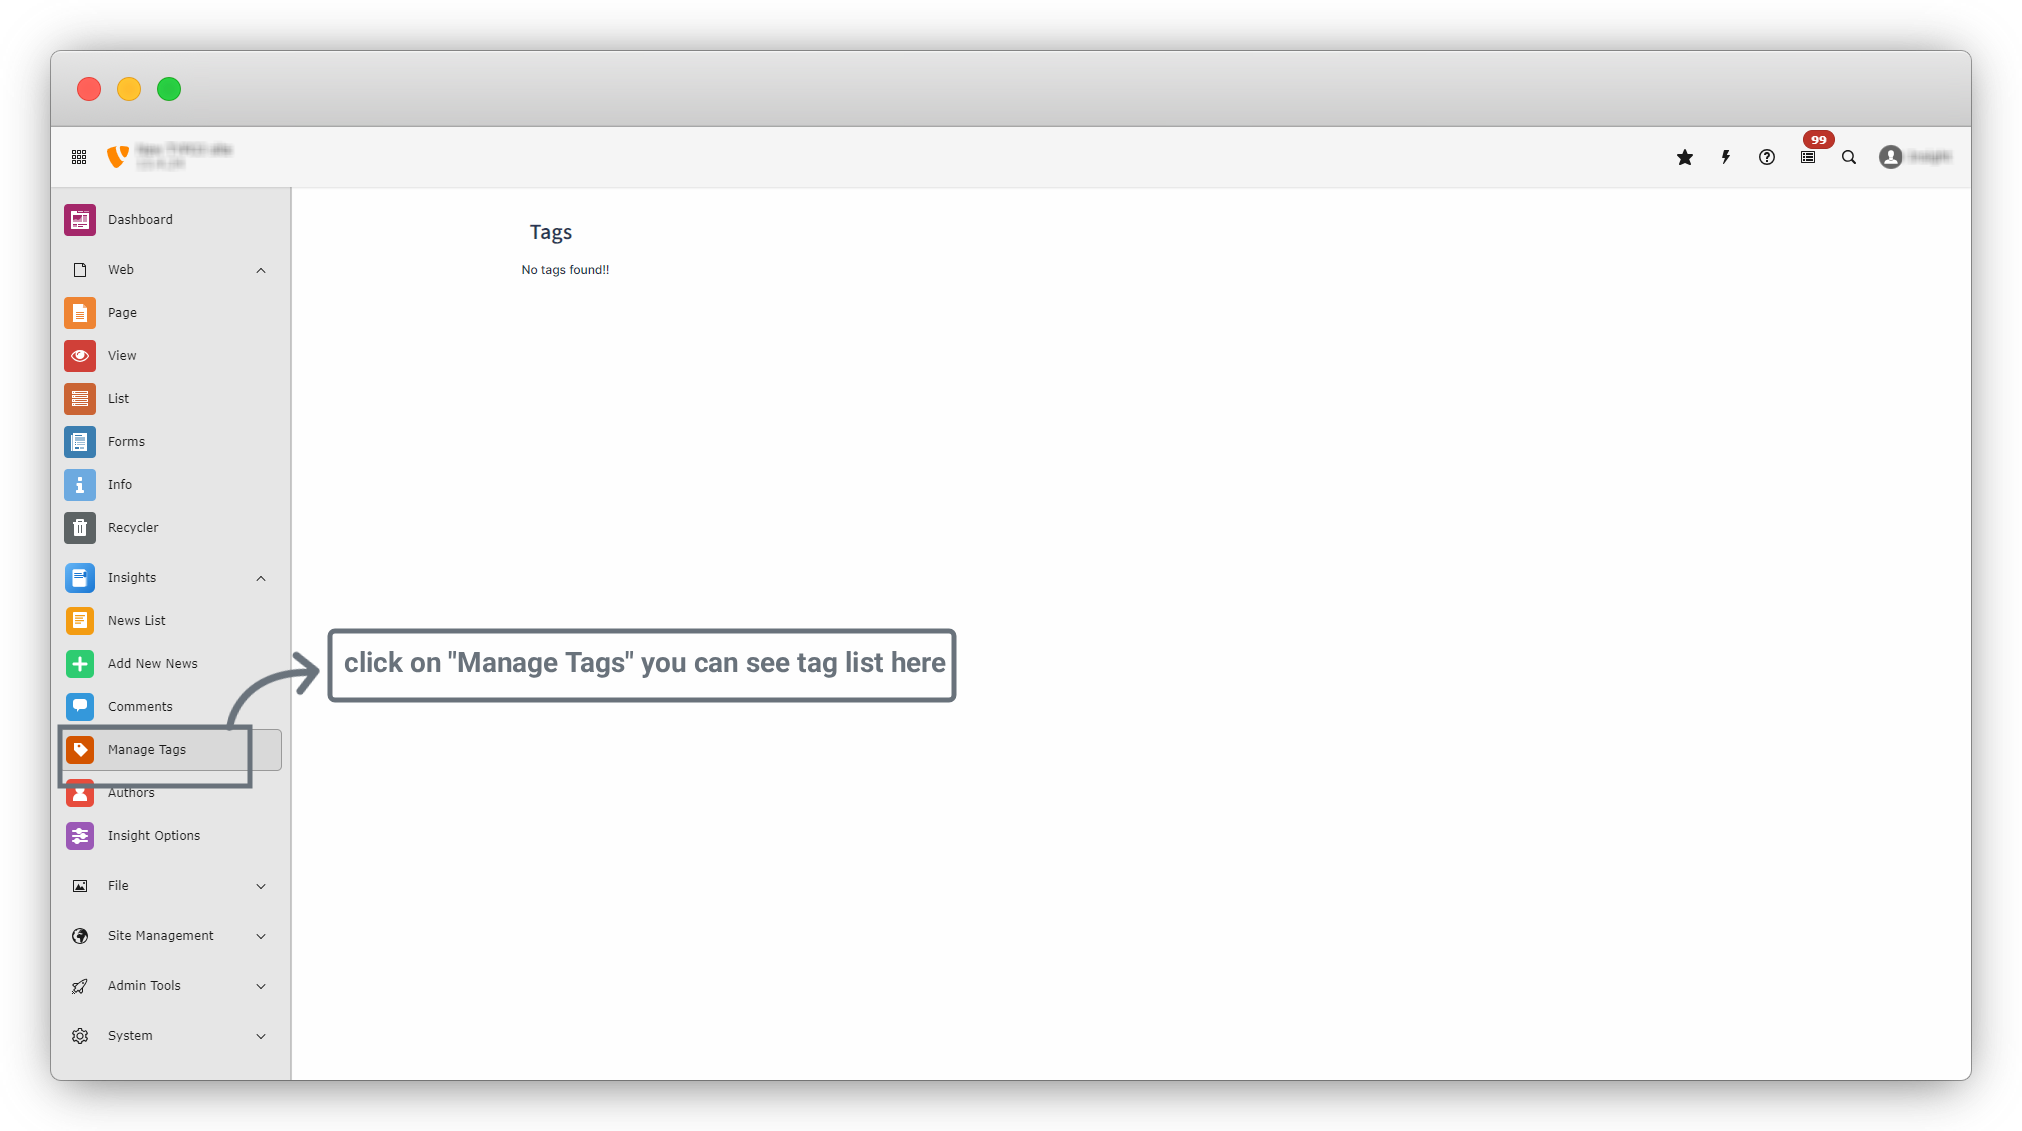Image resolution: width=2022 pixels, height=1131 pixels.
Task: Open the Dashboard module
Action: click(x=140, y=220)
